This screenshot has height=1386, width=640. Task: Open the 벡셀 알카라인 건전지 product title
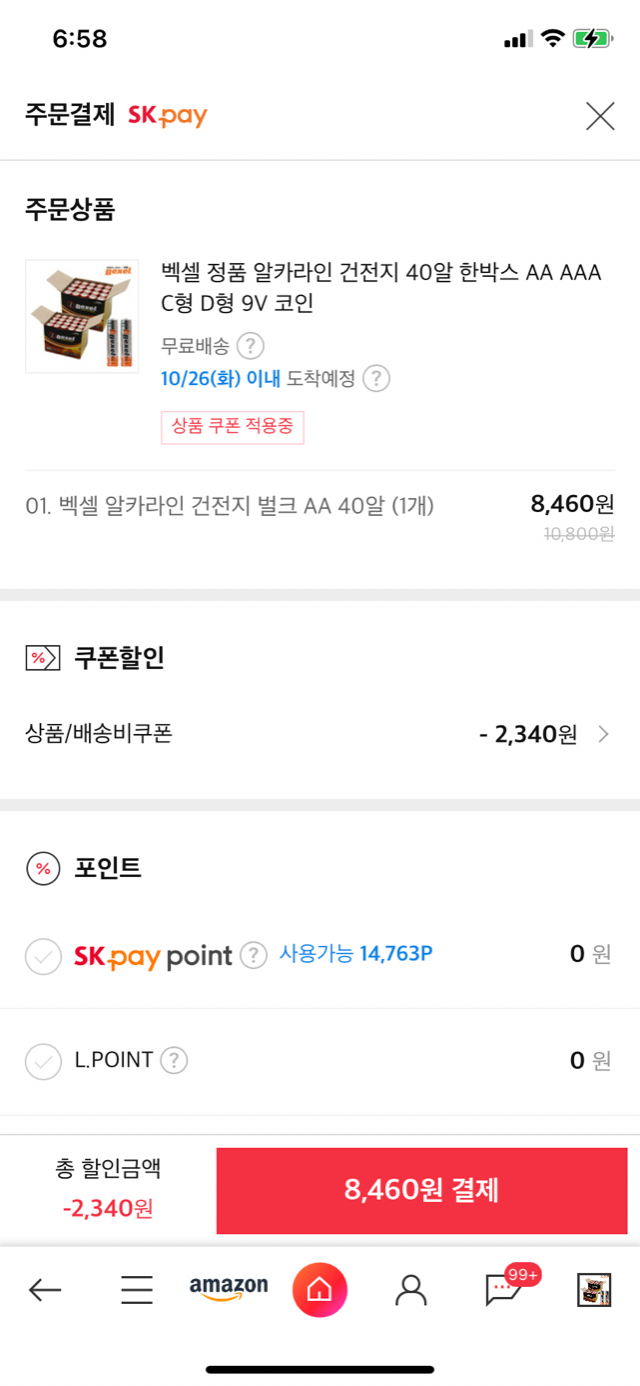click(x=382, y=288)
